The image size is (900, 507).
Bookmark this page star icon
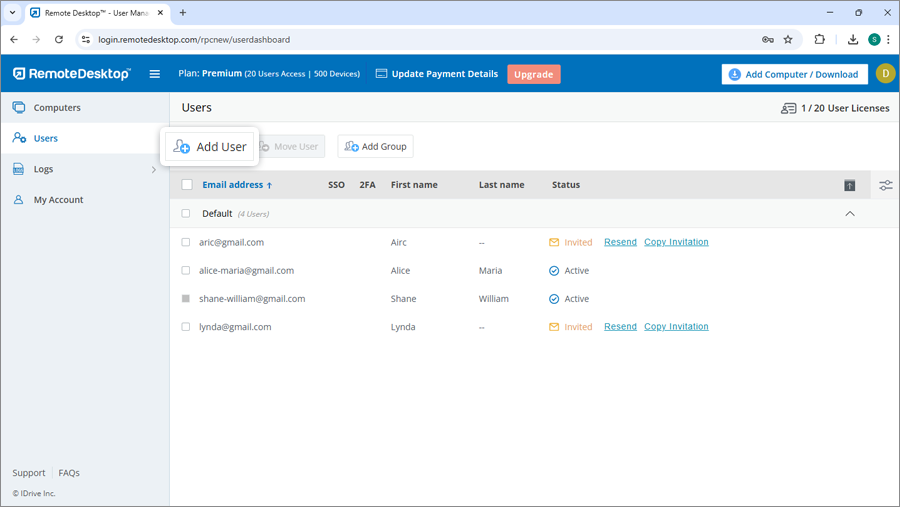(788, 40)
